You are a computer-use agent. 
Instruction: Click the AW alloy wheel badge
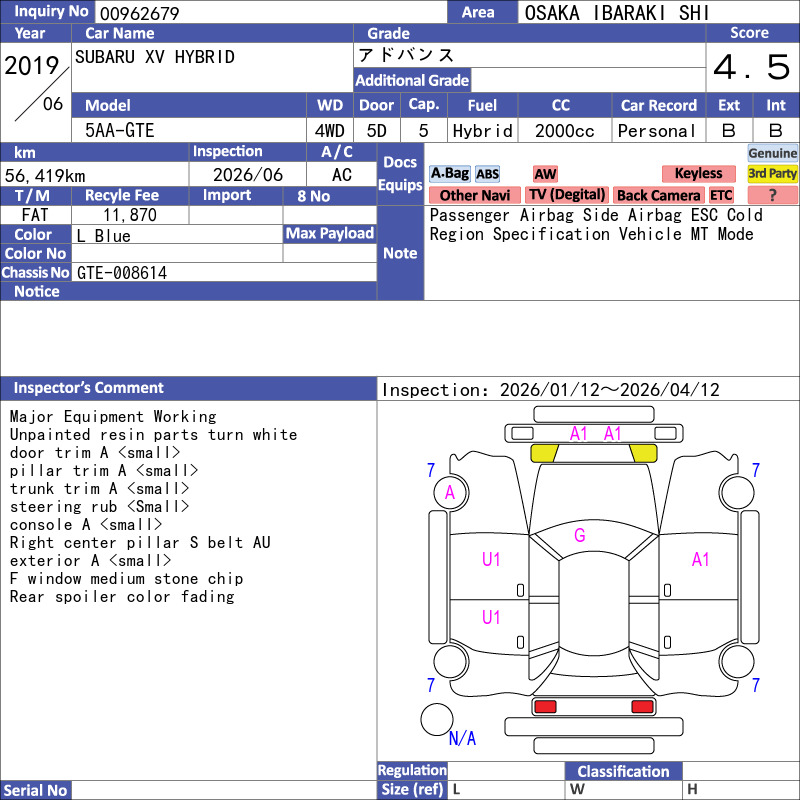tap(545, 174)
